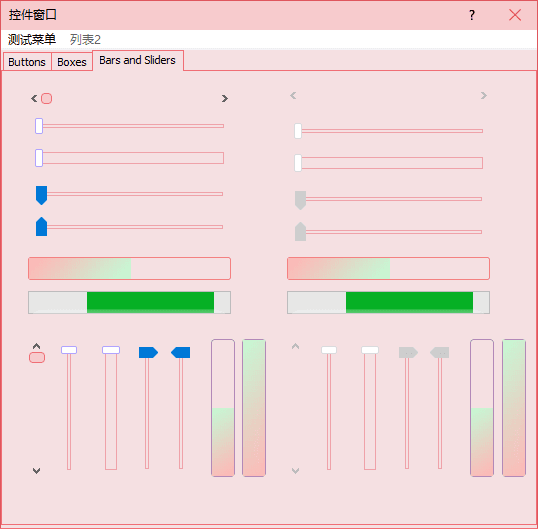Click the gray left-pointing disabled vertical slider handle
The image size is (538, 529).
point(440,352)
